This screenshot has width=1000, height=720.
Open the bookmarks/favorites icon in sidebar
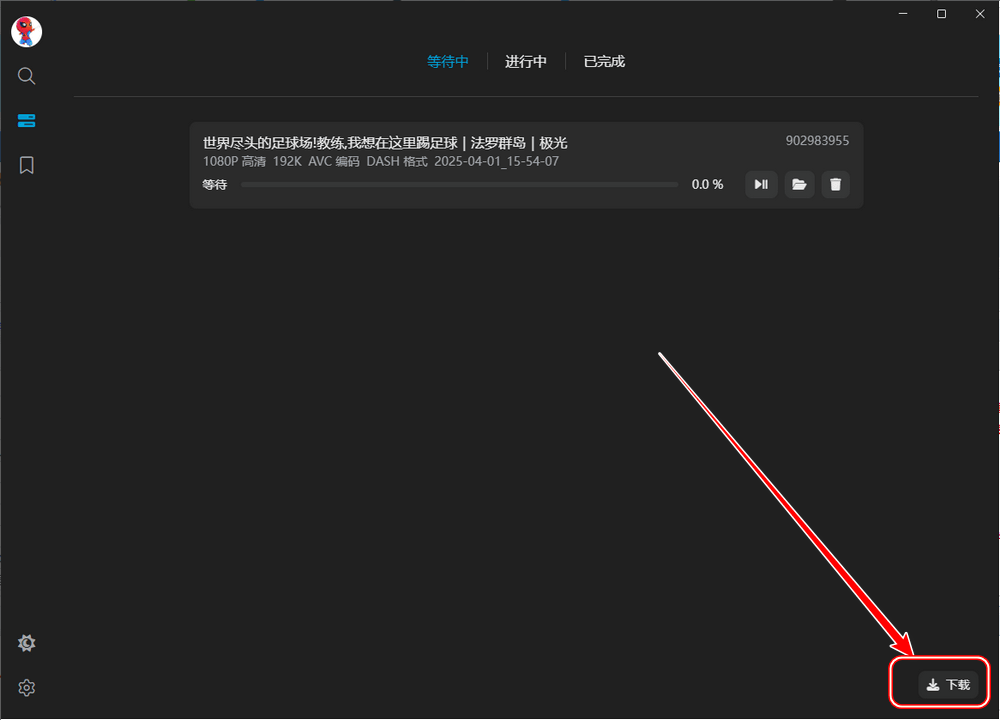[26, 165]
